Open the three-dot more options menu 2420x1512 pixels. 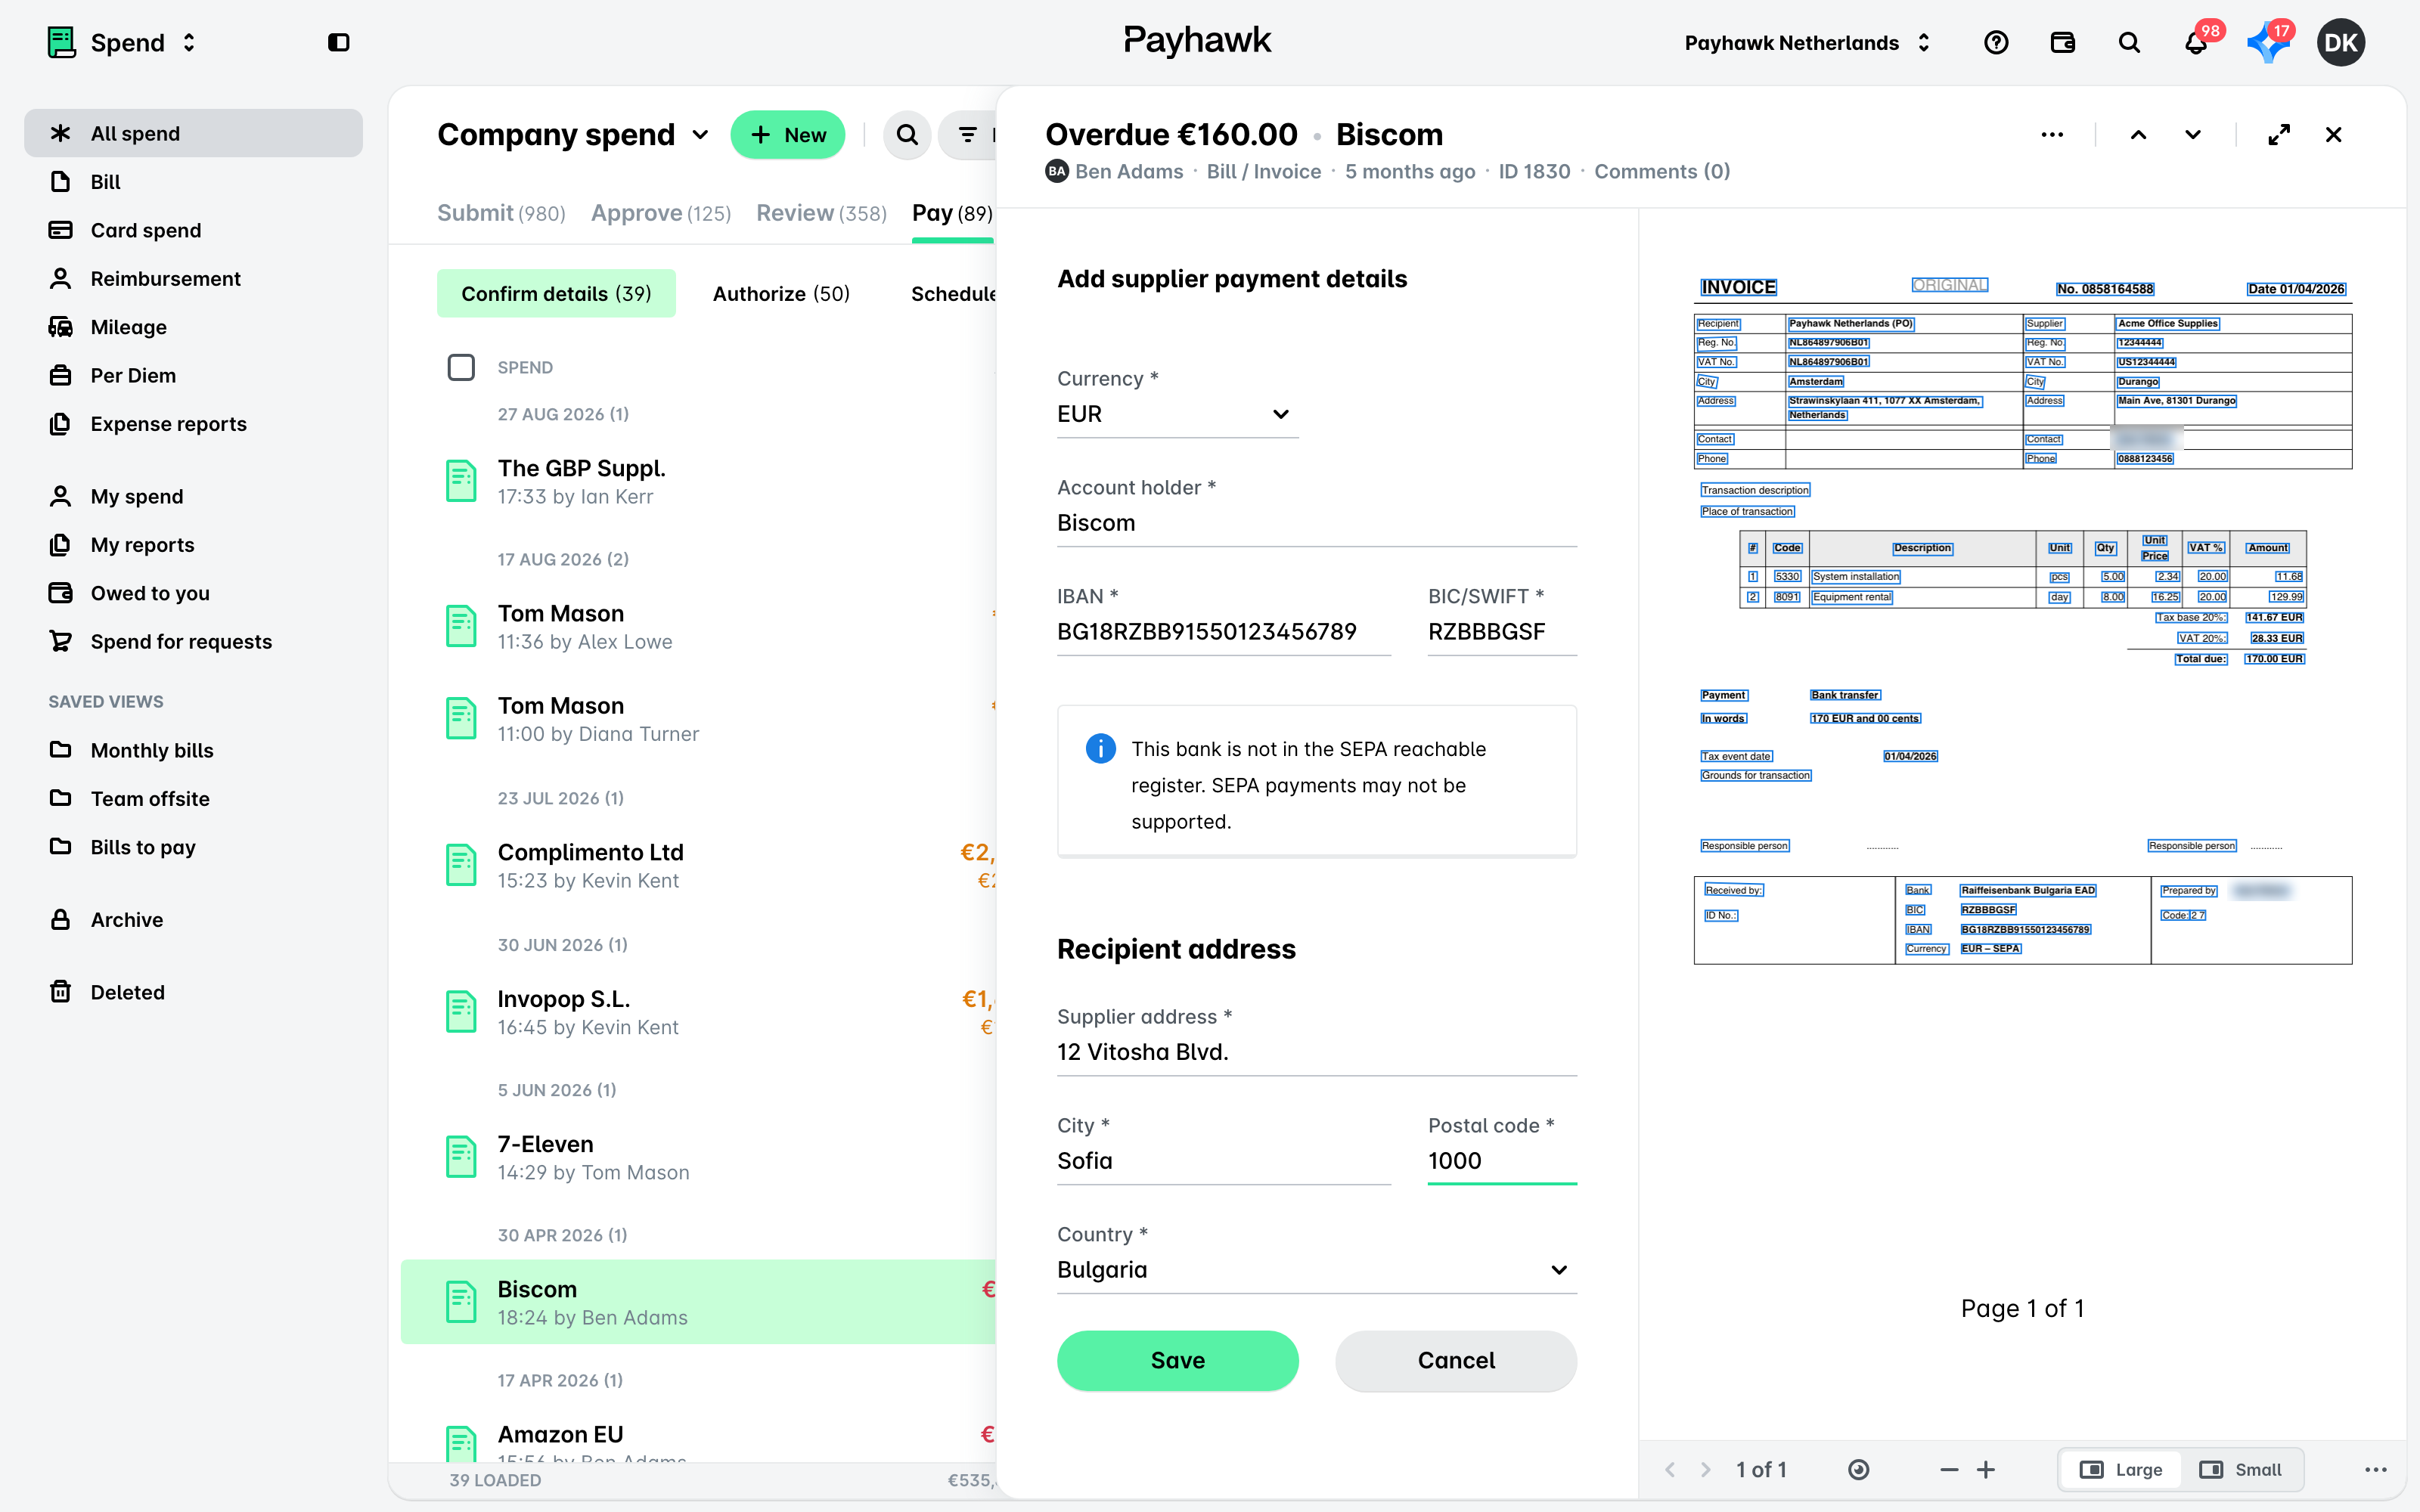[x=2052, y=135]
